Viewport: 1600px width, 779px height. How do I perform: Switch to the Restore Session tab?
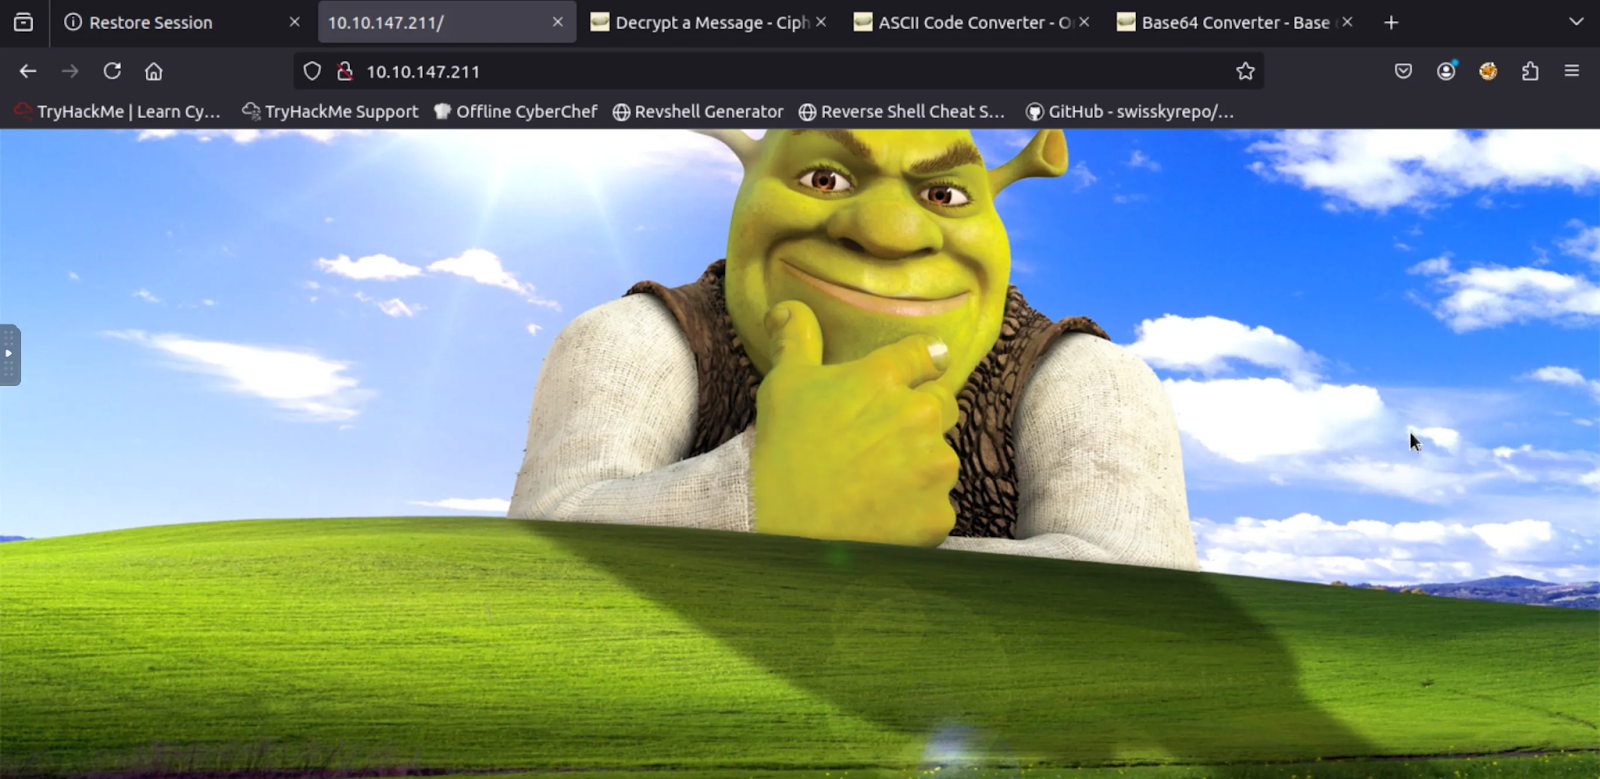[x=180, y=22]
